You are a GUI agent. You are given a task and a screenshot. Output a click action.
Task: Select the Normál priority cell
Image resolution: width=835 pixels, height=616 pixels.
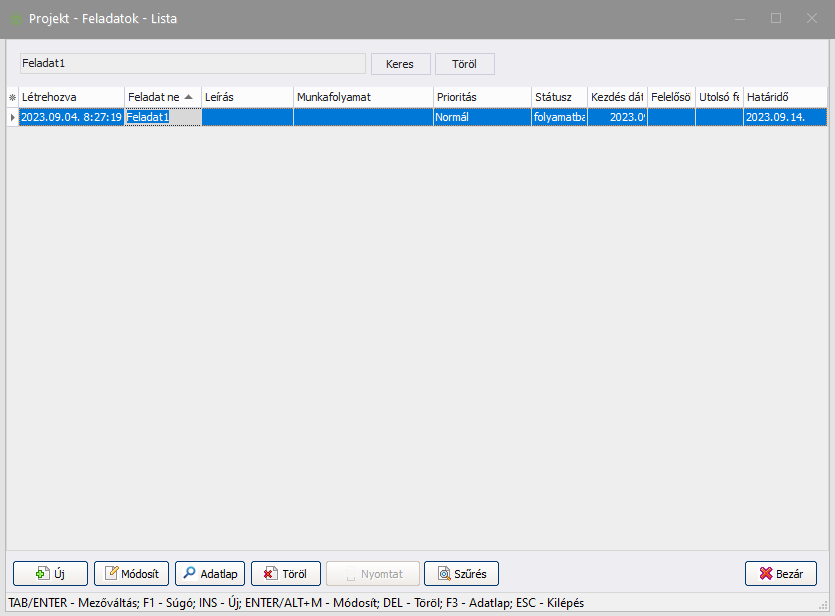coord(480,117)
